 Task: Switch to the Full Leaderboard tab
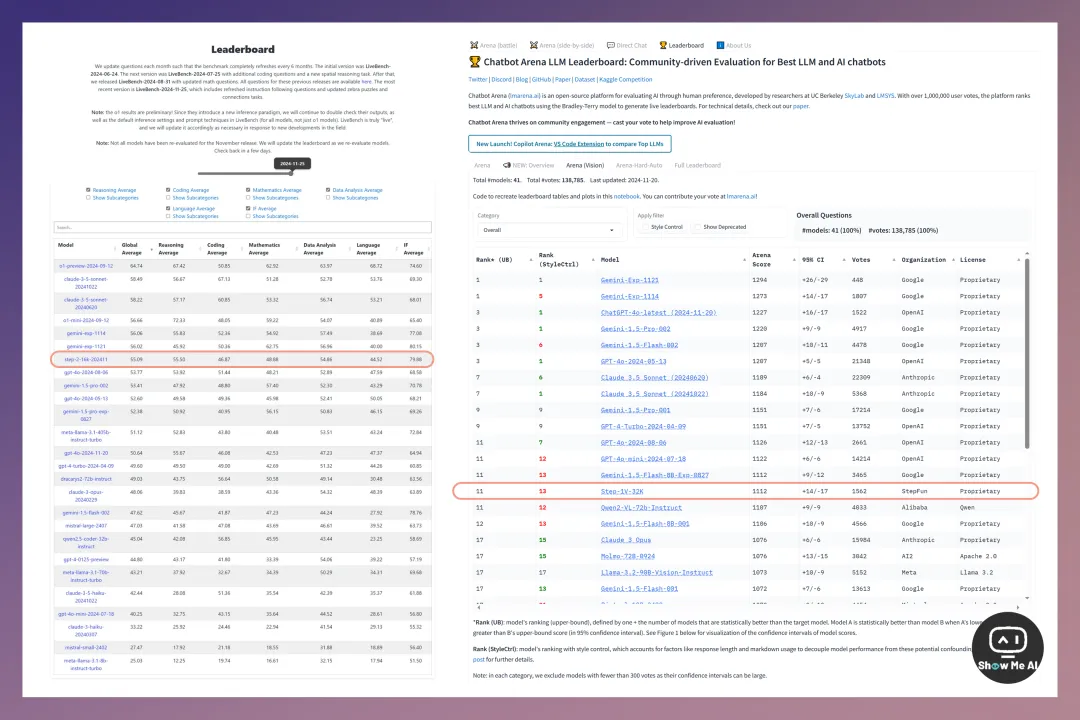click(x=697, y=165)
